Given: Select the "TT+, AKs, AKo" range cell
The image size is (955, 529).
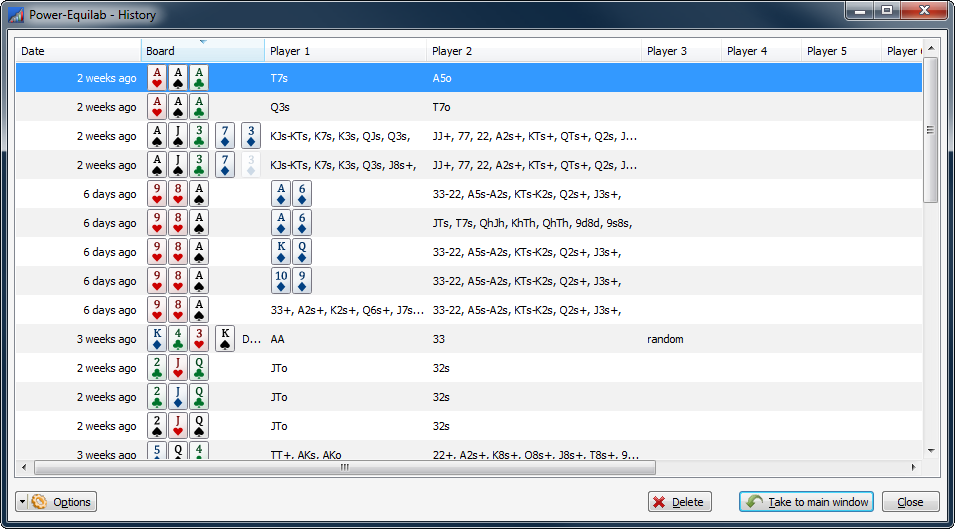Looking at the screenshot, I should 306,455.
